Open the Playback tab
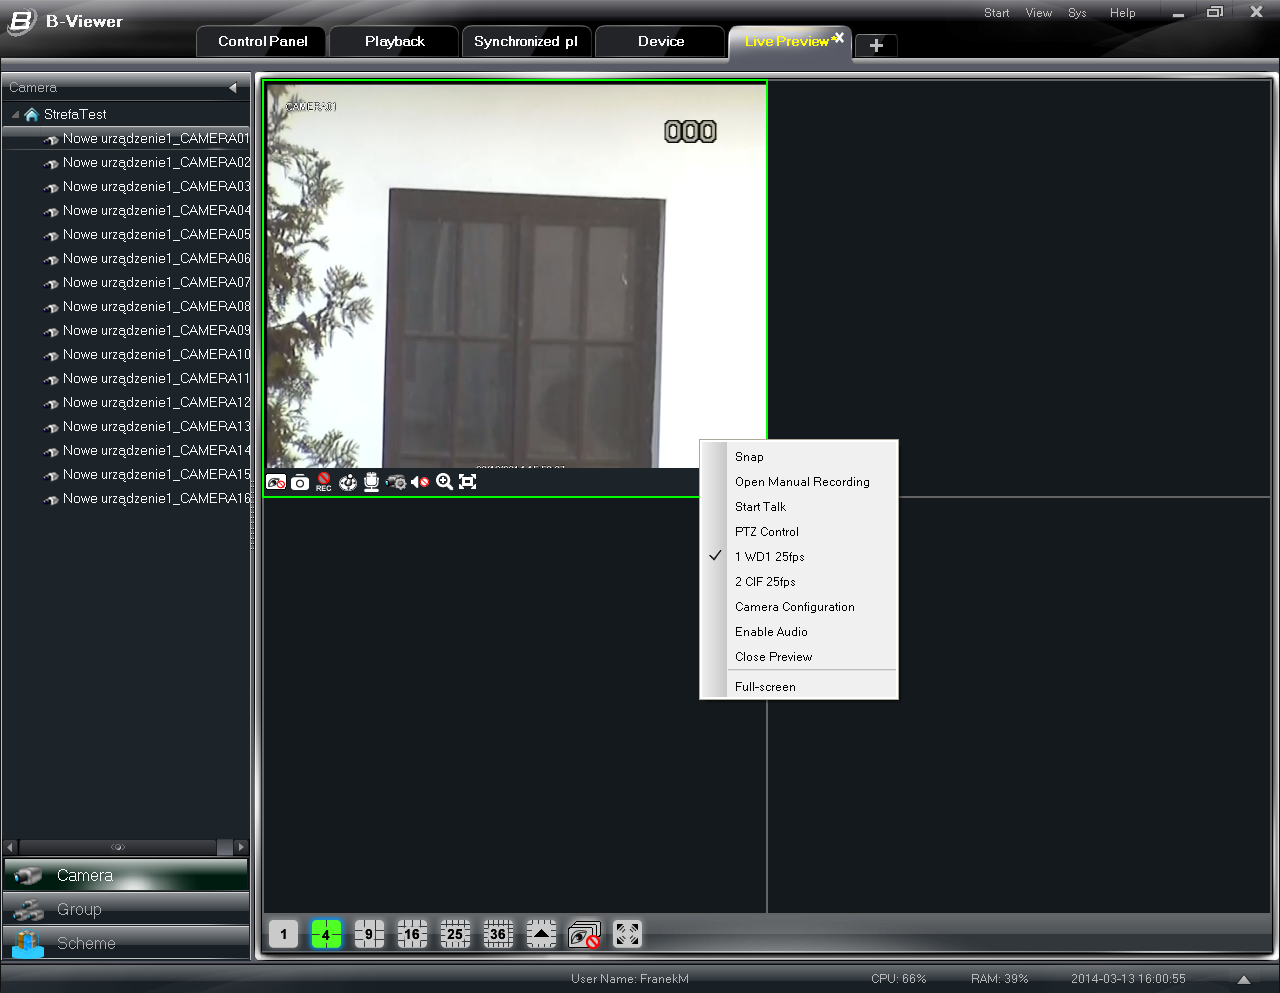 pyautogui.click(x=394, y=42)
